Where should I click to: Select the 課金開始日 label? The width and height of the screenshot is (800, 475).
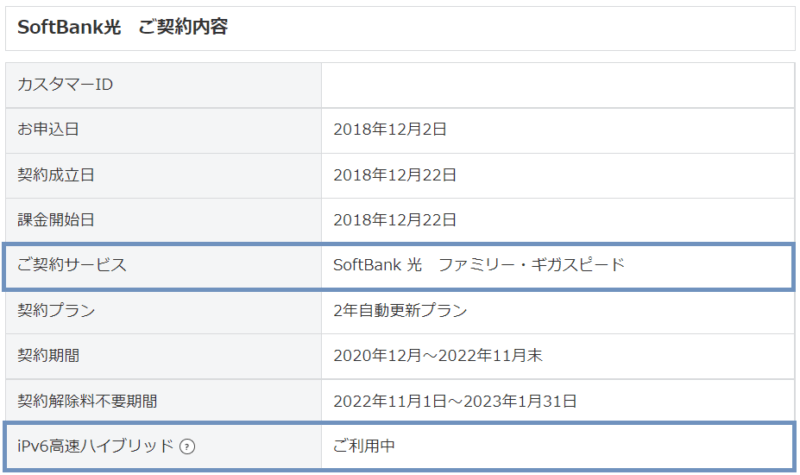coord(56,220)
